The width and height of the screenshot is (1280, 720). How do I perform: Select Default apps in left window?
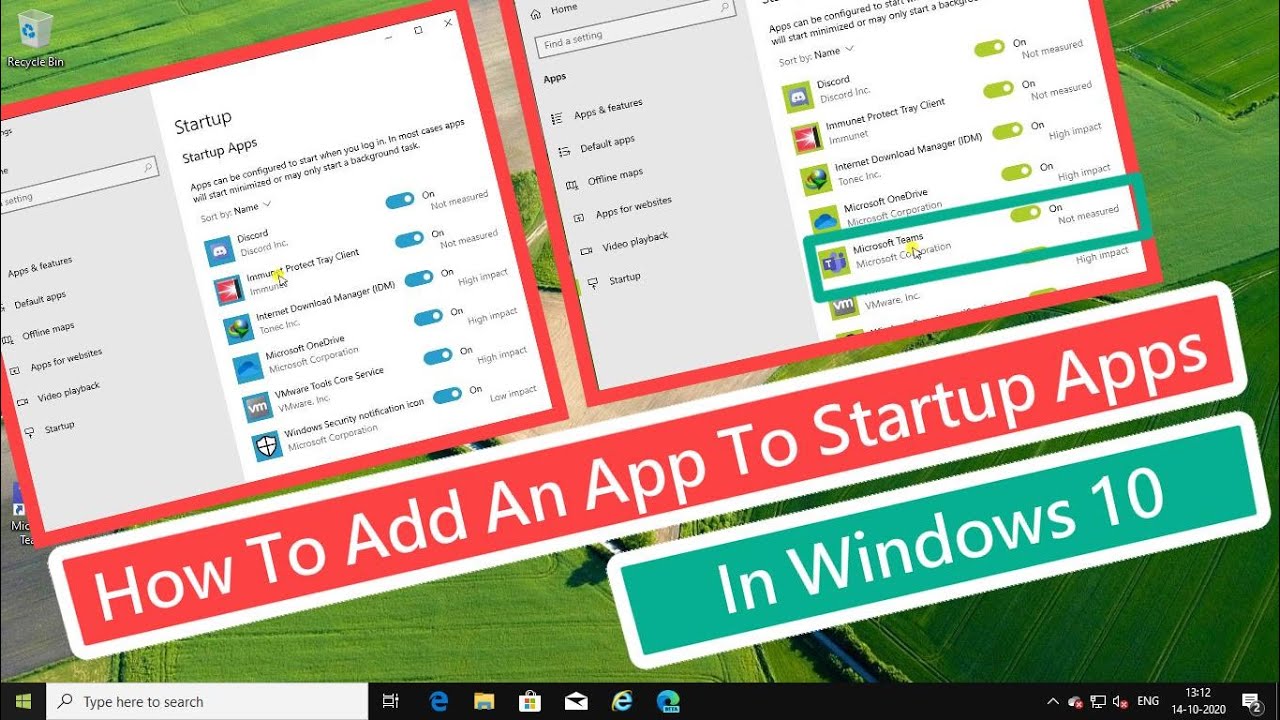32,301
